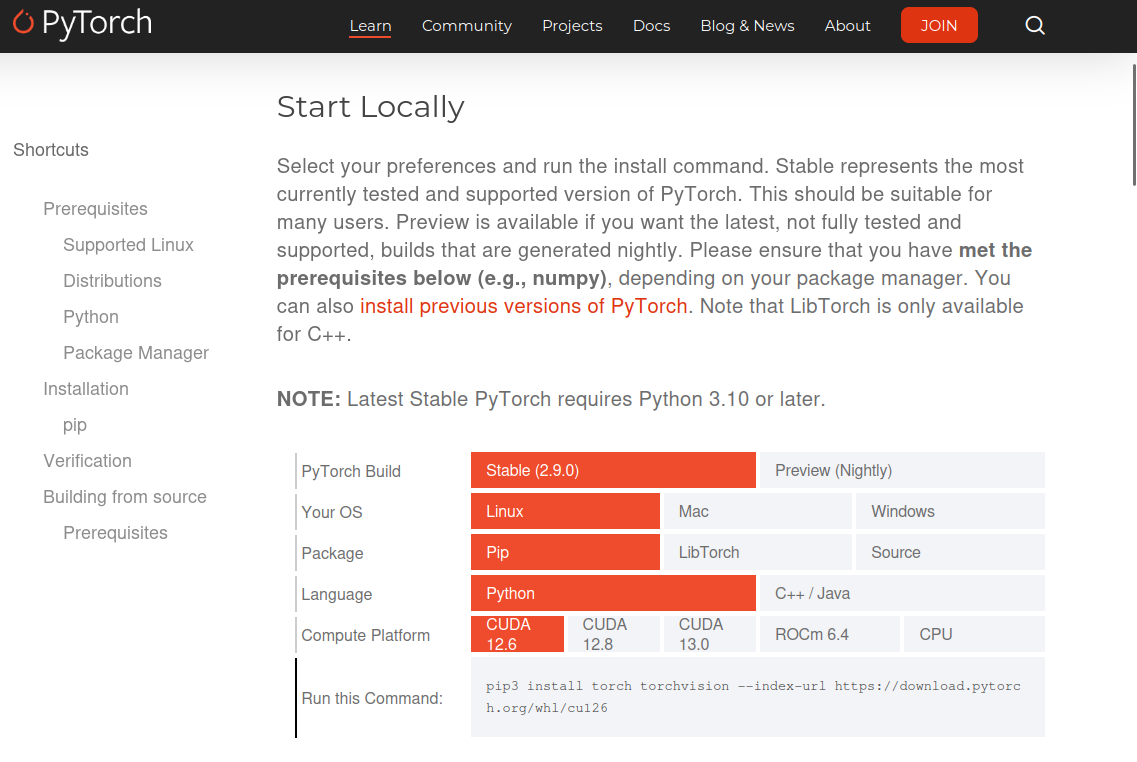Select the CPU compute platform
This screenshot has height=762, width=1137.
point(974,634)
